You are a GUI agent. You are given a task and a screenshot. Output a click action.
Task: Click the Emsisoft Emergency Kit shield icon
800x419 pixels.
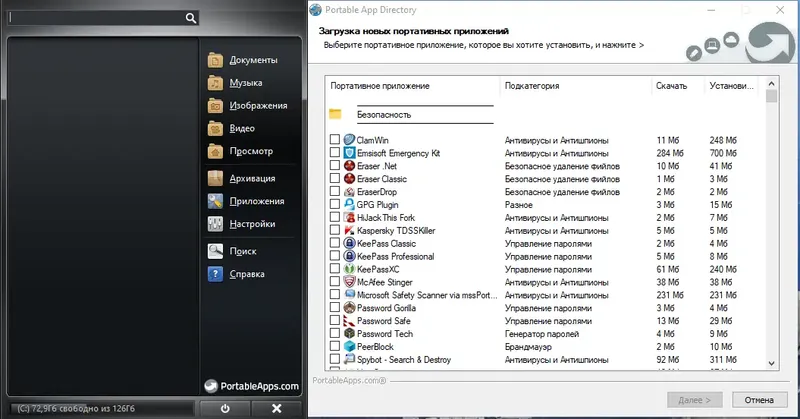[x=349, y=153]
